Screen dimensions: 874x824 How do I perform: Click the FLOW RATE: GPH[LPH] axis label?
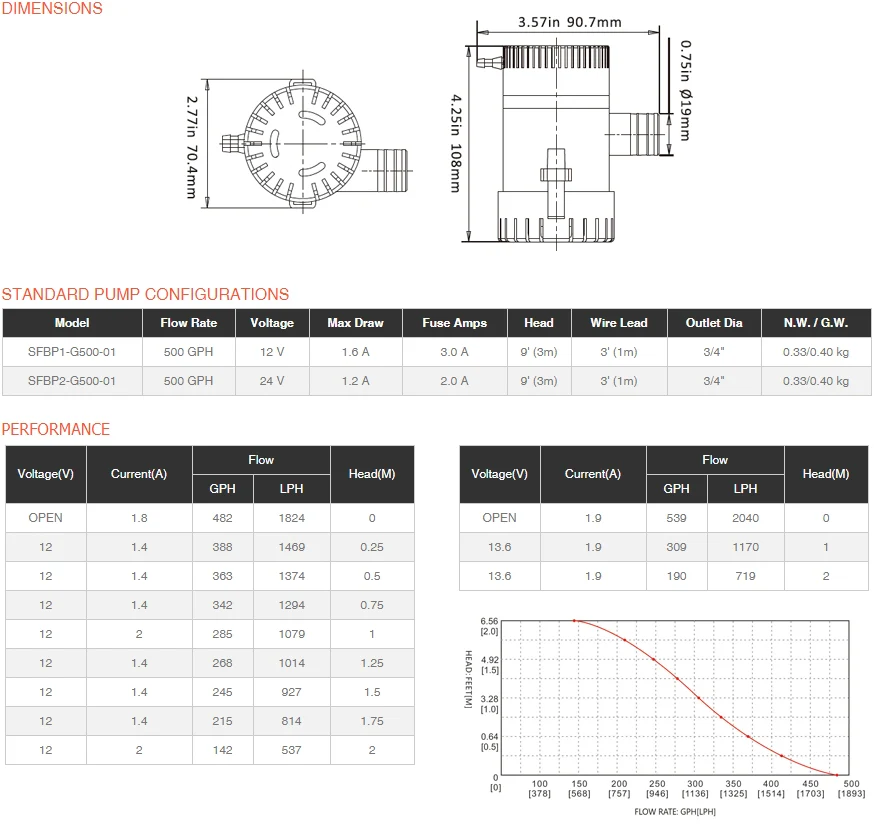tap(674, 812)
